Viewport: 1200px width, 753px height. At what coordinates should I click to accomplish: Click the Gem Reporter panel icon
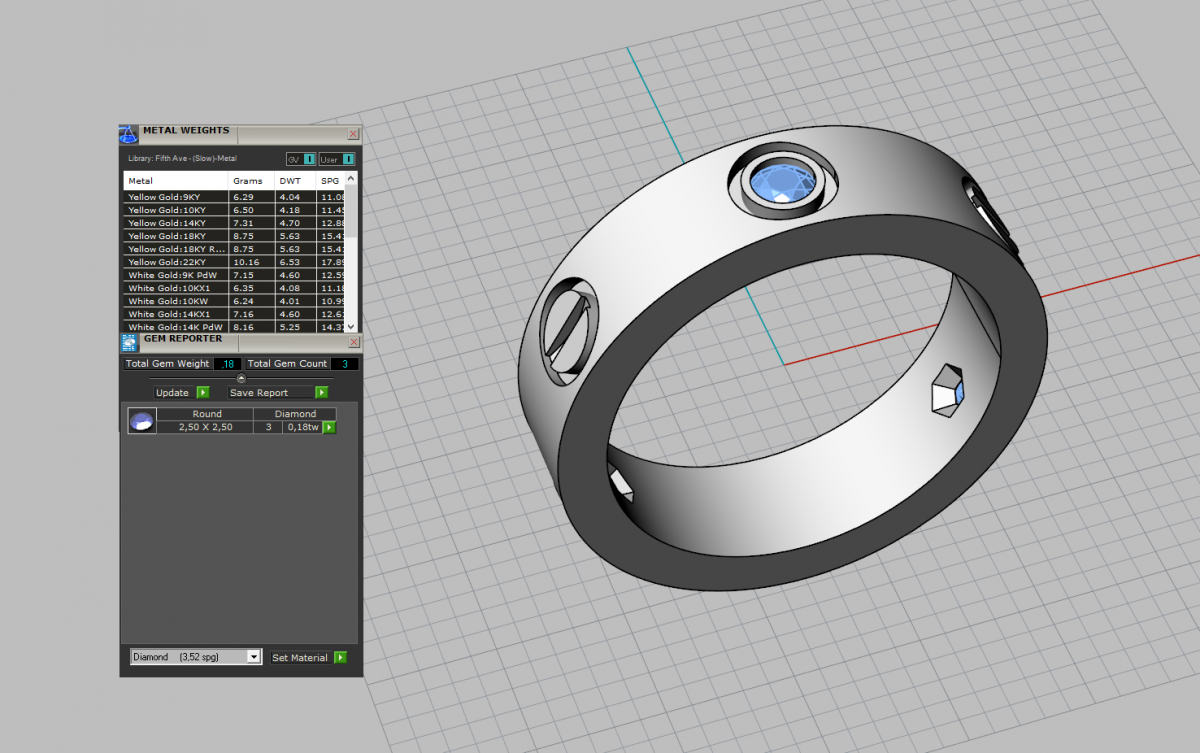coord(128,342)
